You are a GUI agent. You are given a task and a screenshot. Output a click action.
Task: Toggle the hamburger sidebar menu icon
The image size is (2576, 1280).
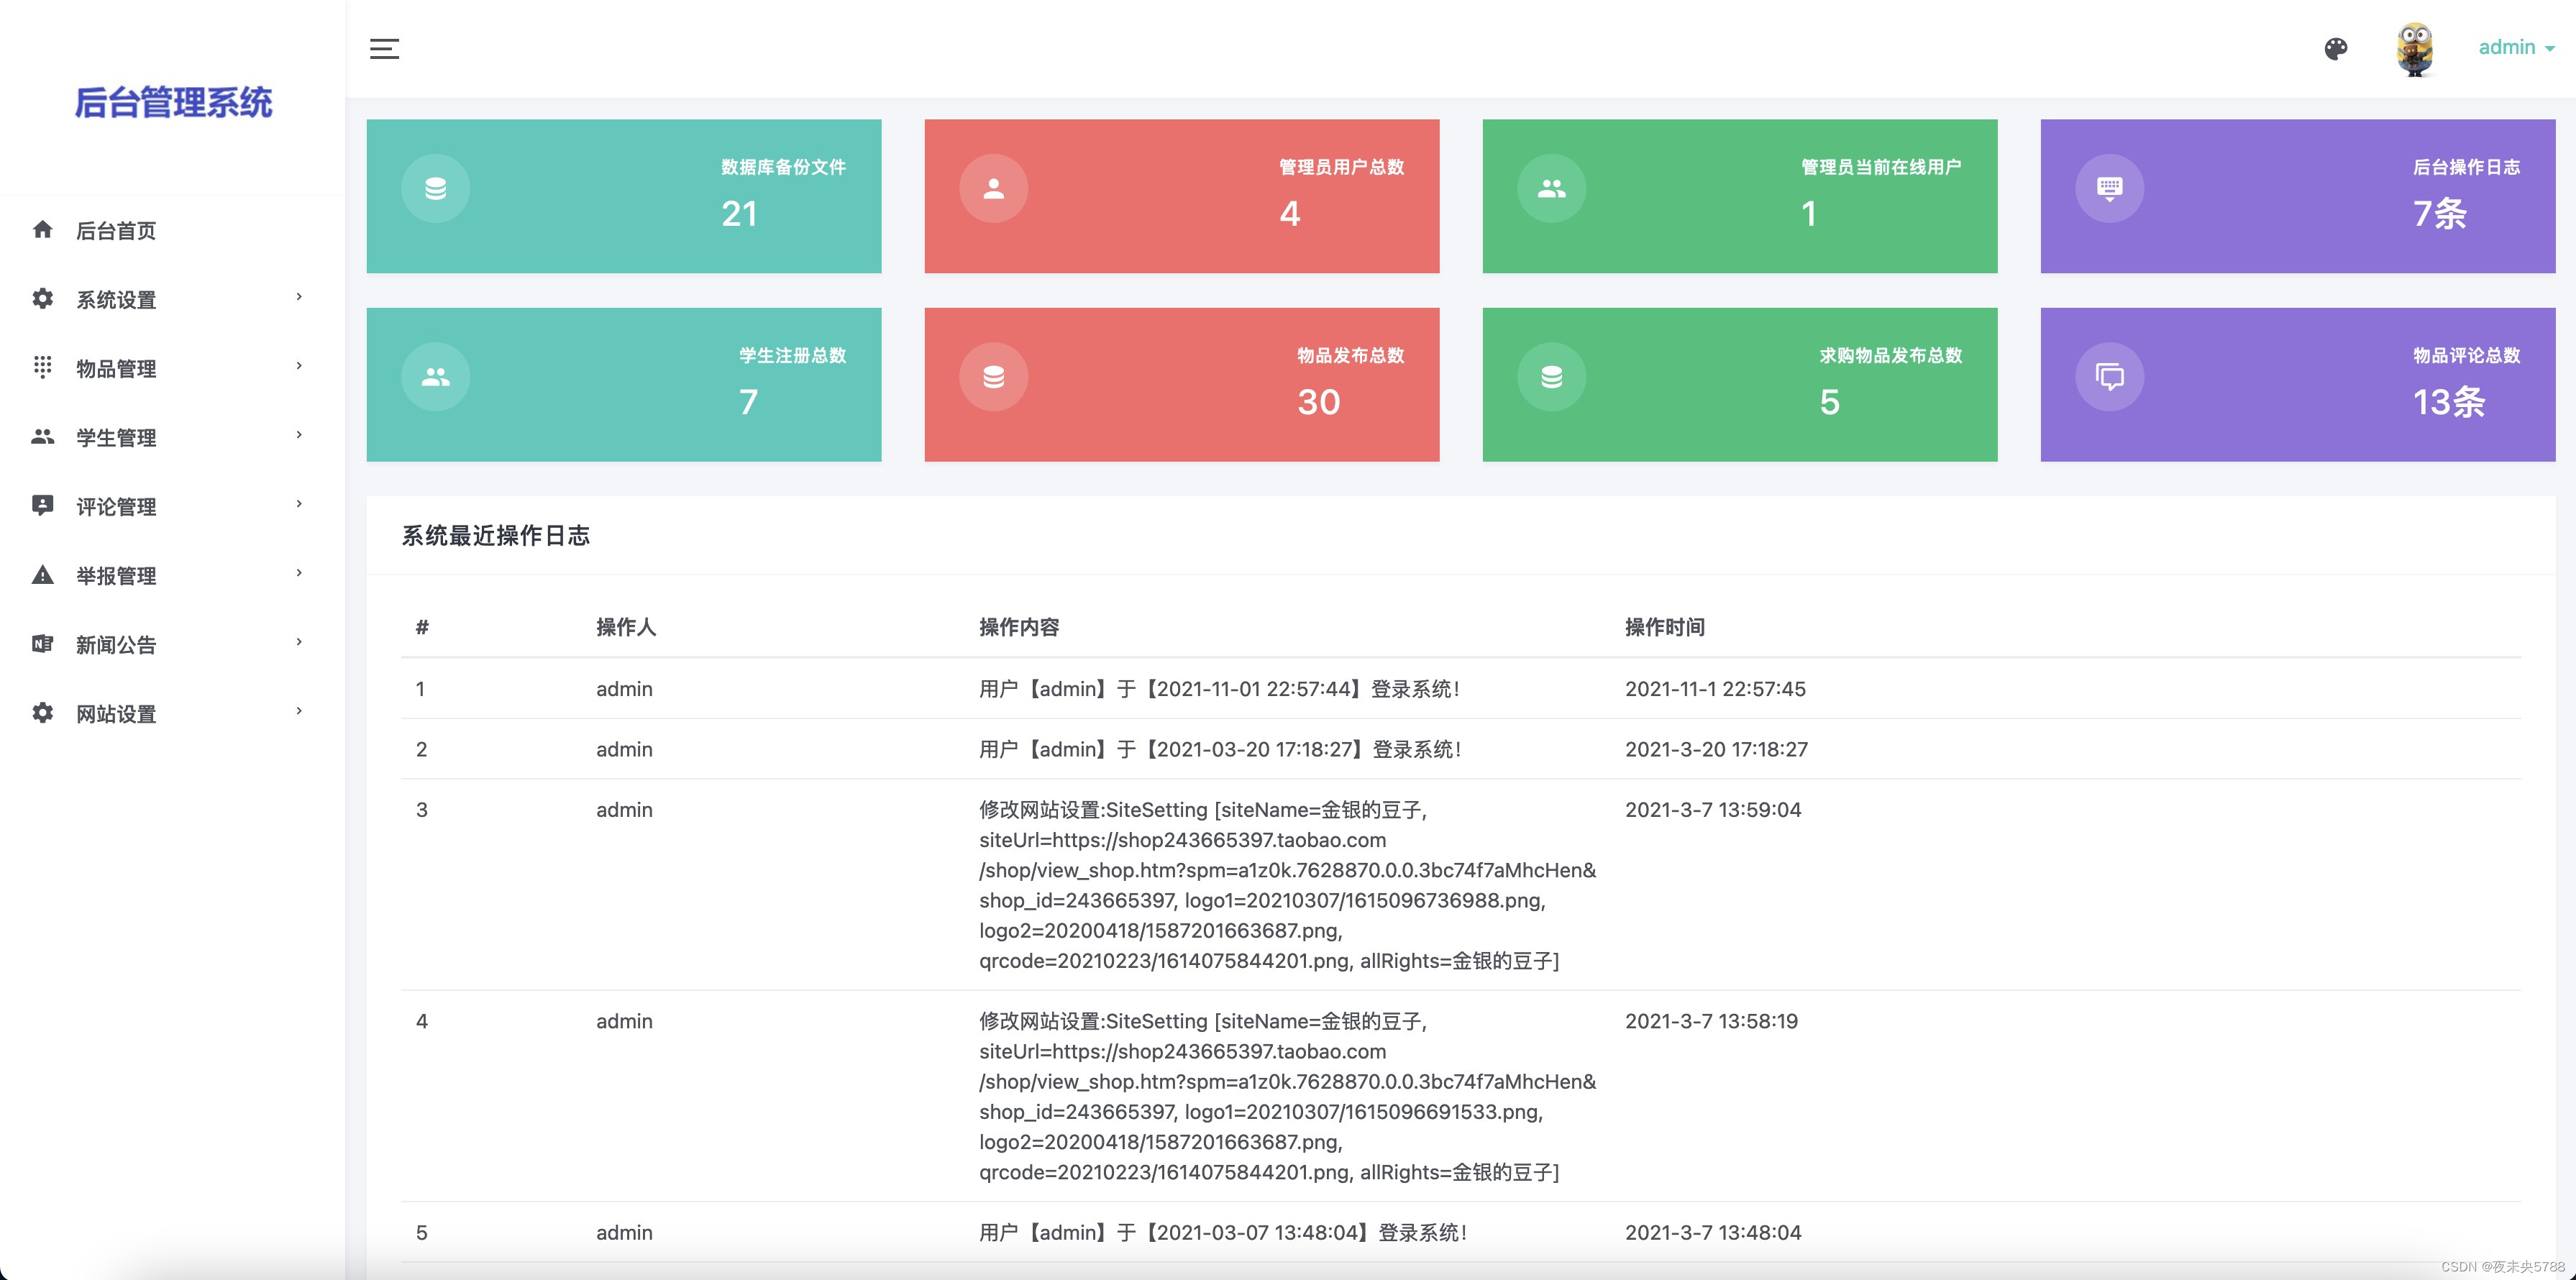point(384,48)
